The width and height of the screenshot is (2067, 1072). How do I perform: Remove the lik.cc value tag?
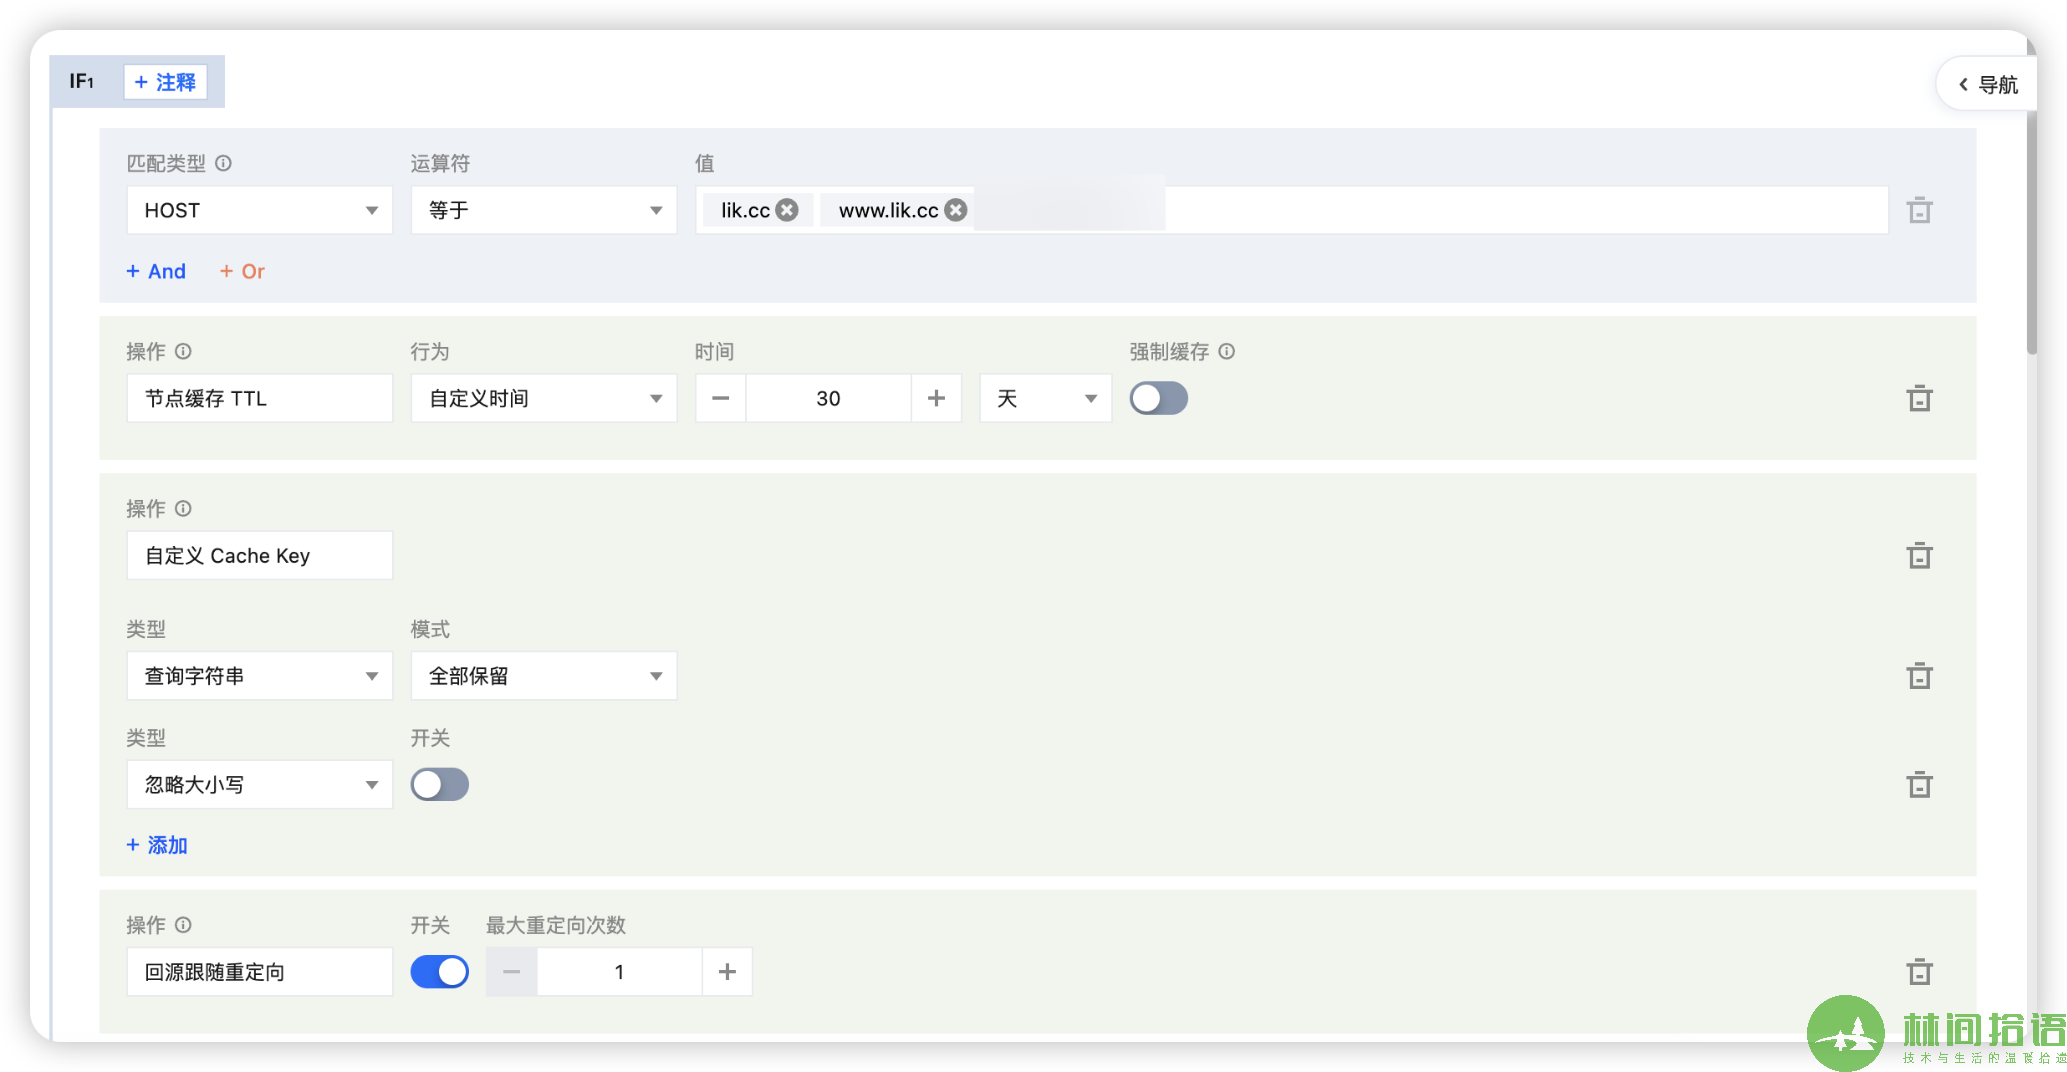tap(787, 210)
